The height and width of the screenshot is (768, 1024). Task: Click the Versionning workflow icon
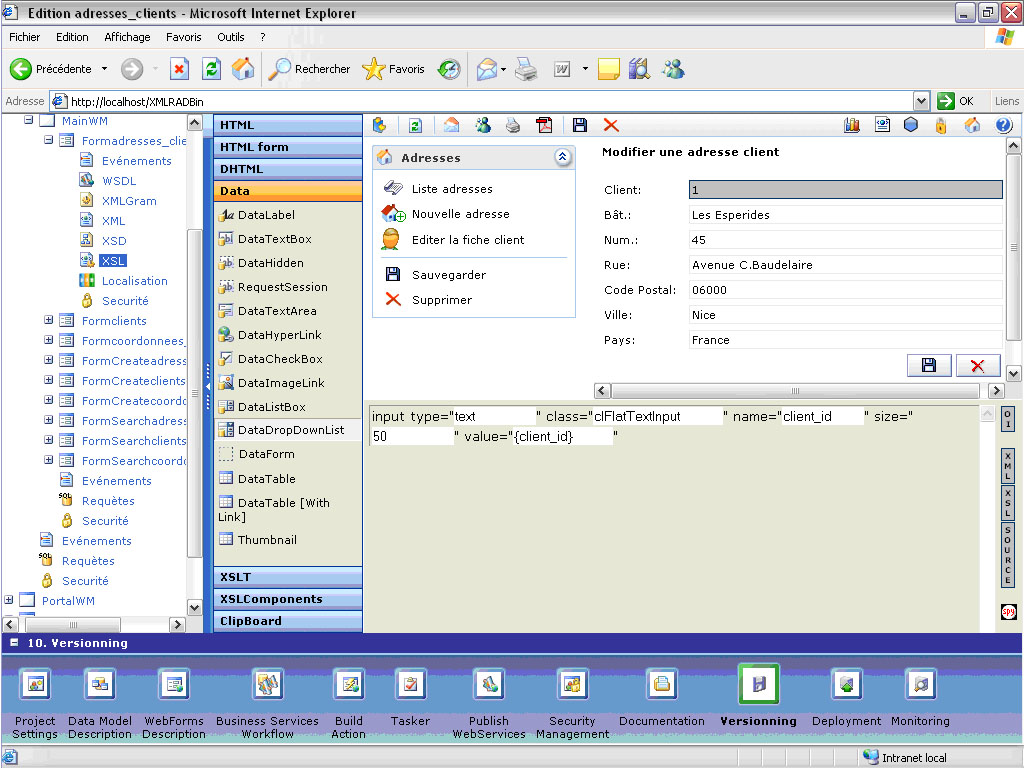pyautogui.click(x=759, y=684)
